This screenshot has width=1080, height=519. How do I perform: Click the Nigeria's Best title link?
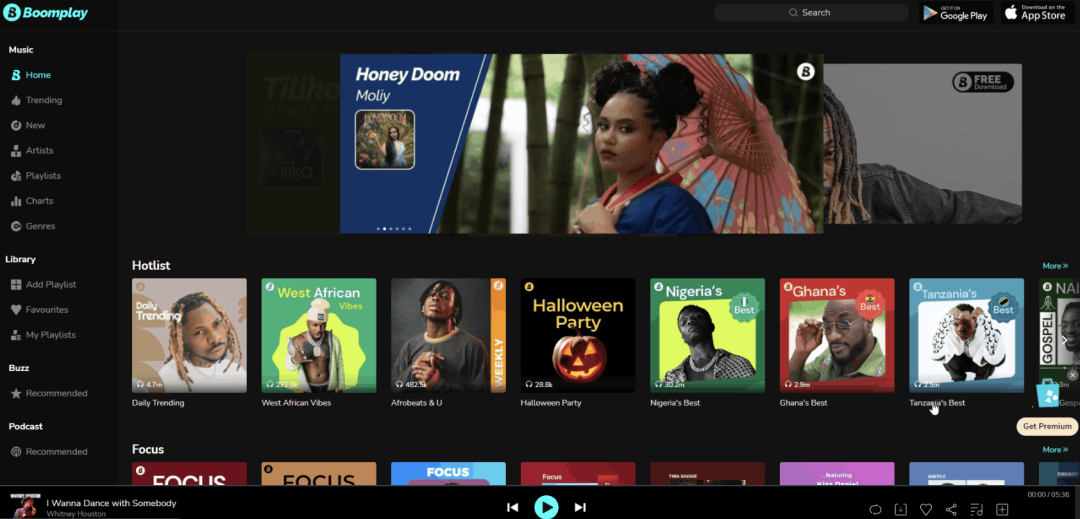[674, 403]
